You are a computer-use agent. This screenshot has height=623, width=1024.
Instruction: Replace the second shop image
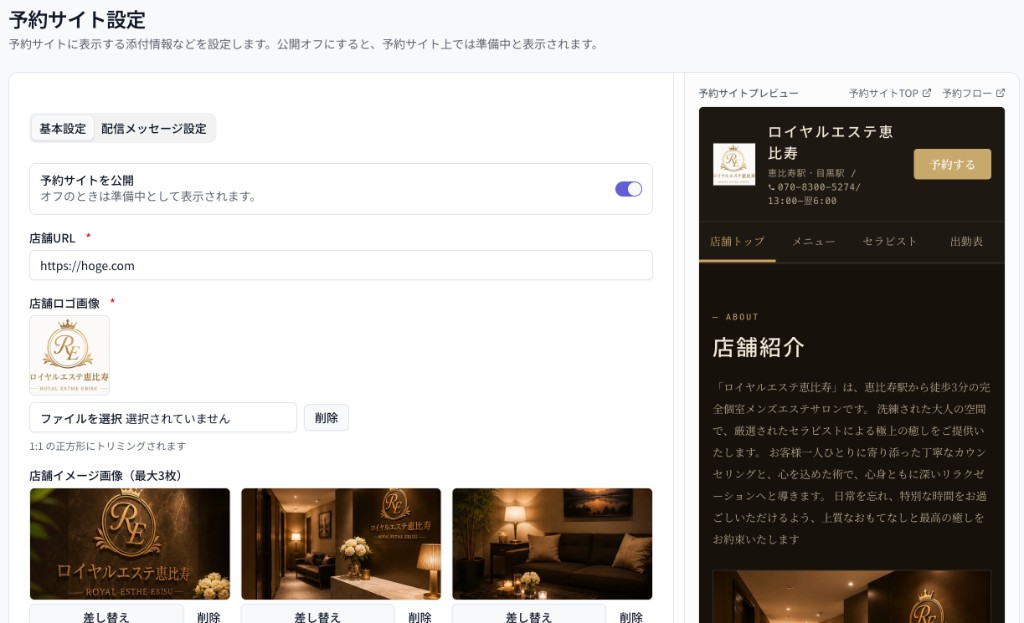coord(317,616)
